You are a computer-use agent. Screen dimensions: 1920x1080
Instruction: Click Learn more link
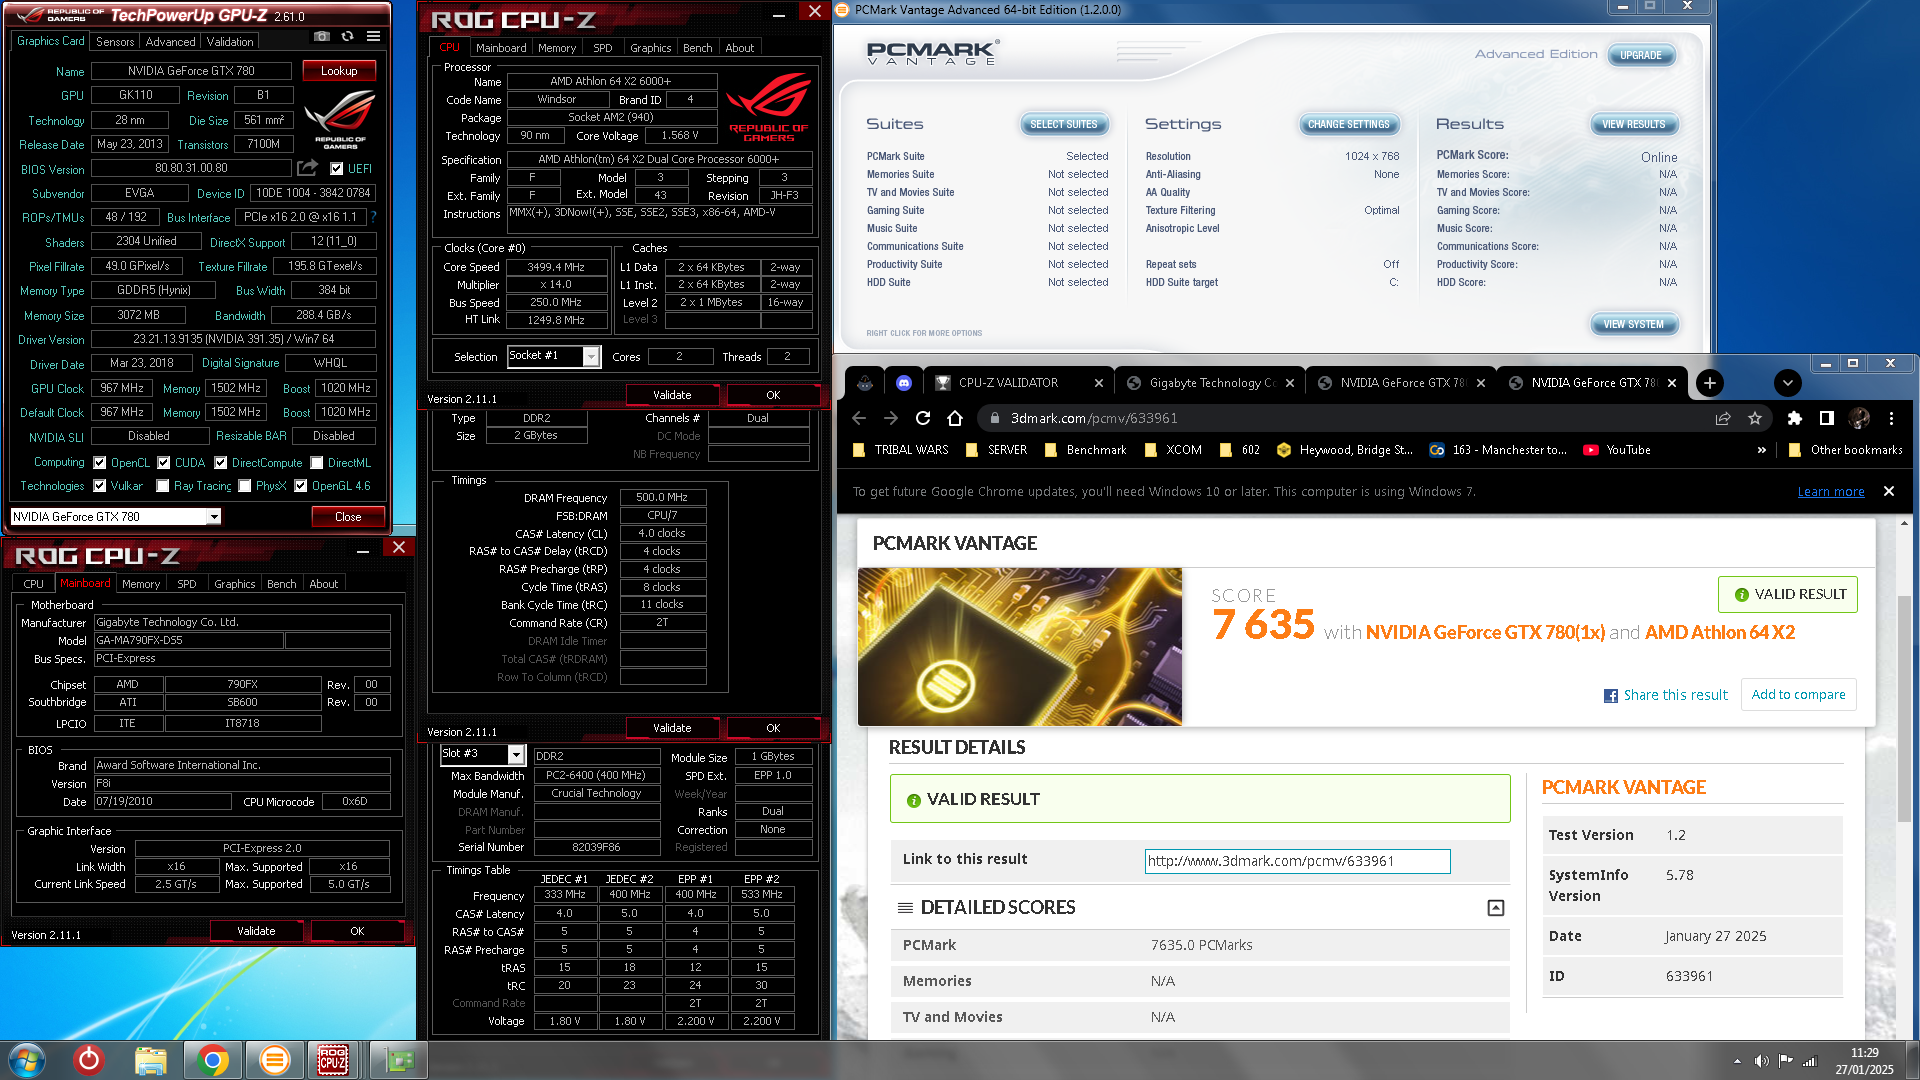pos(1831,491)
